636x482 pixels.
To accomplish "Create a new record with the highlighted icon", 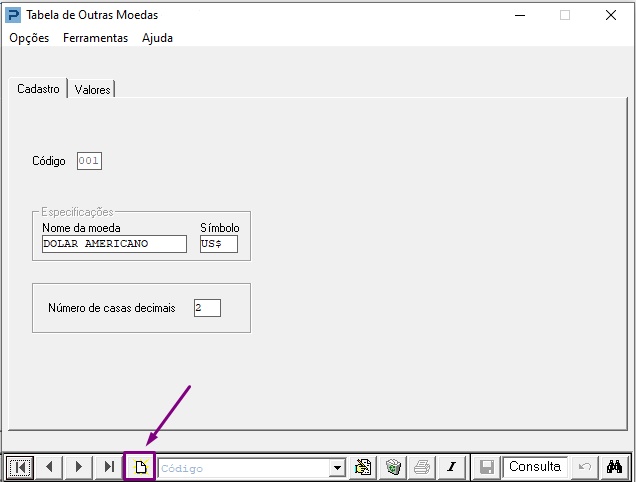I will pyautogui.click(x=140, y=467).
